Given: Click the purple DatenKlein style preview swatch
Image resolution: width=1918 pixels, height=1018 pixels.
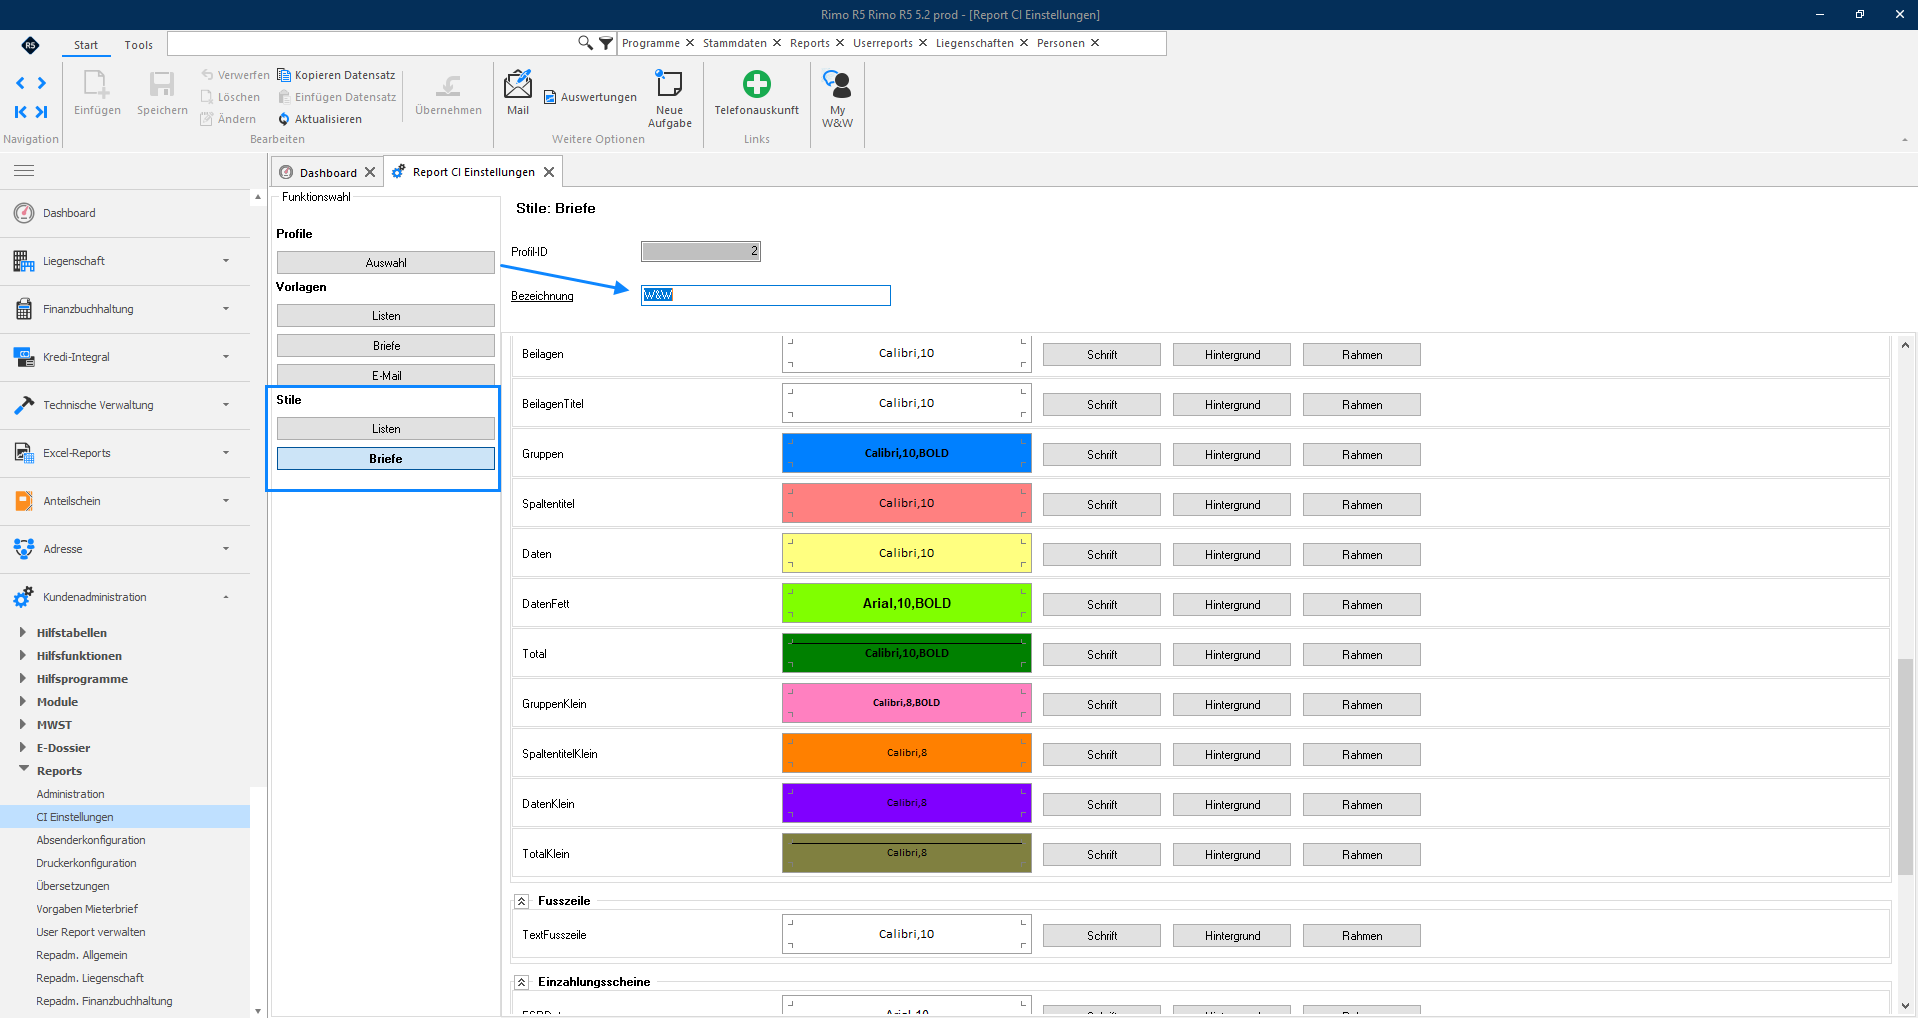Looking at the screenshot, I should click(907, 803).
